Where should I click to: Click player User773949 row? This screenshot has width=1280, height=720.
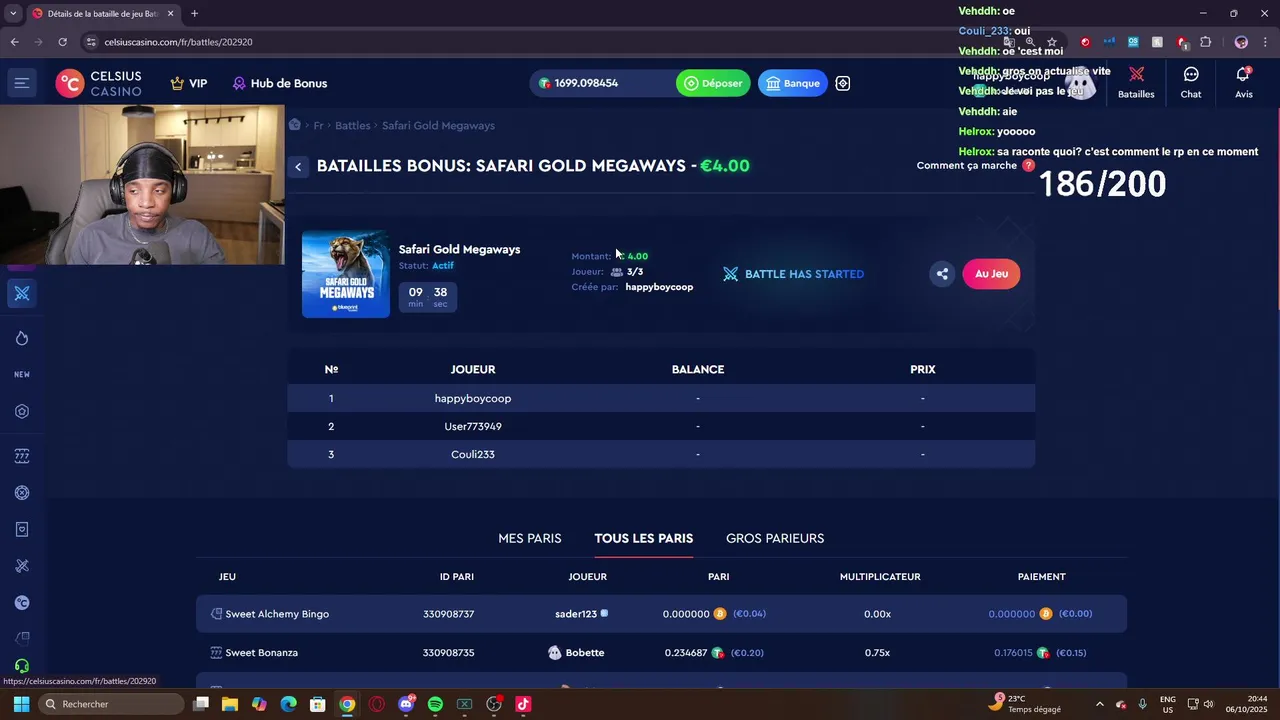pos(661,426)
